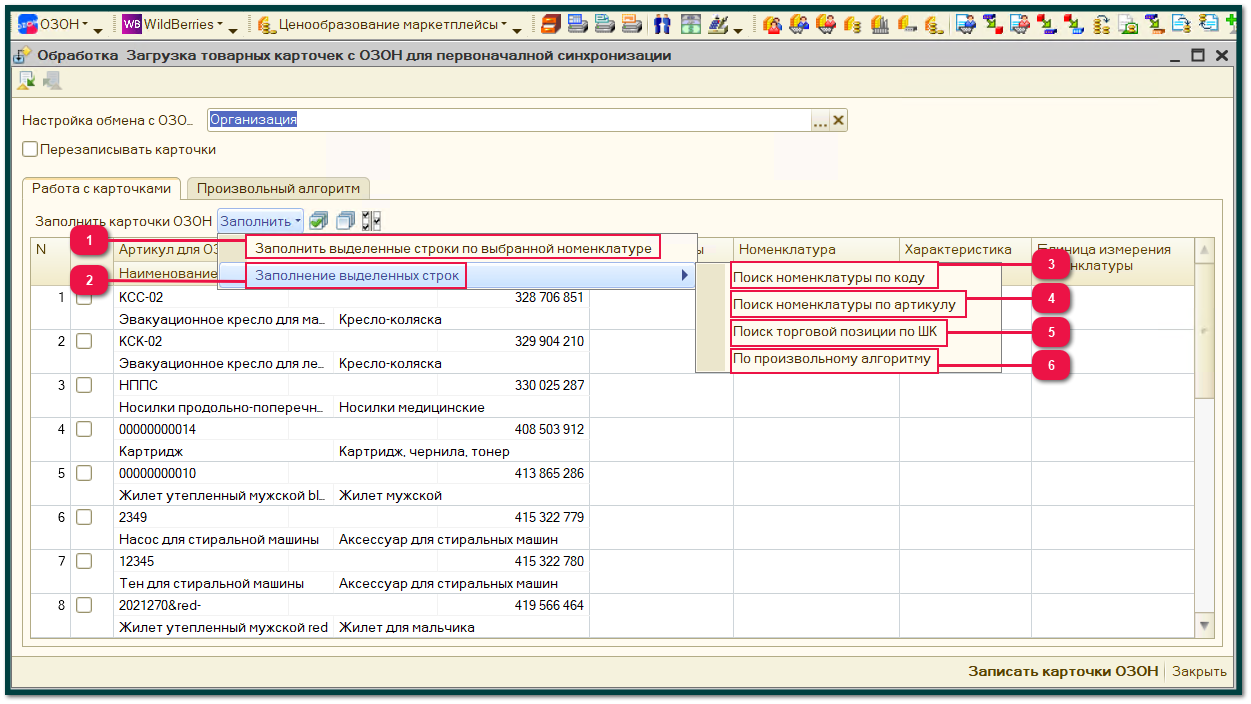Clear the Настройка обмена field with X
Viewport: 1251px width, 704px height.
tap(839, 120)
